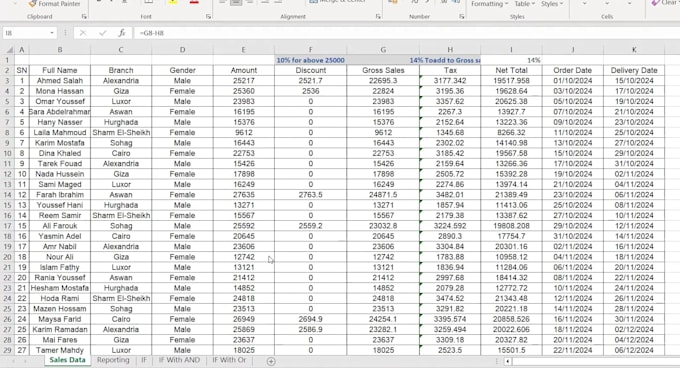Select column H header
Viewport: 680px width, 368px height.
pyautogui.click(x=450, y=50)
